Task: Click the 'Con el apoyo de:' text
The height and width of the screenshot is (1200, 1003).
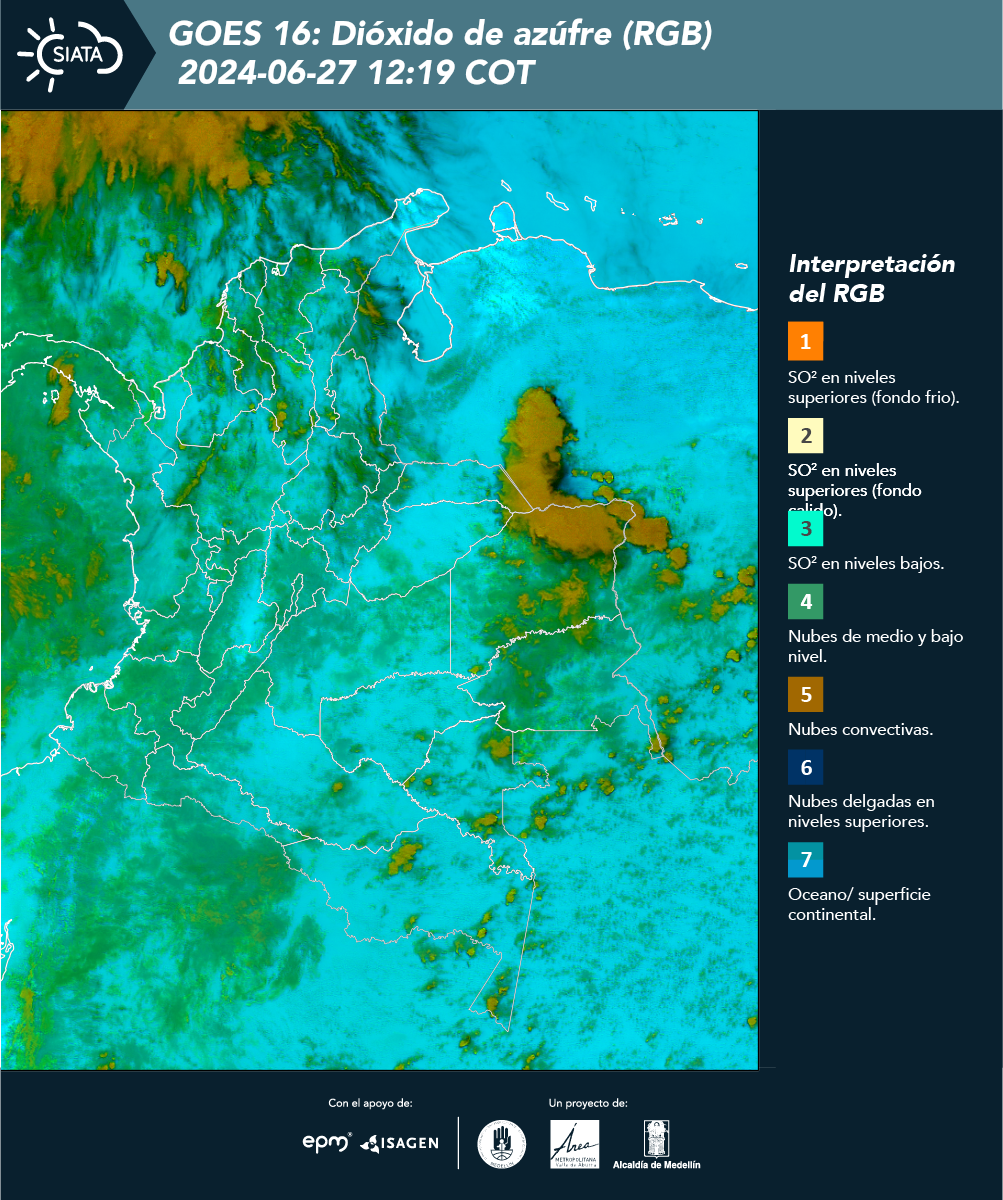Action: [x=370, y=1103]
